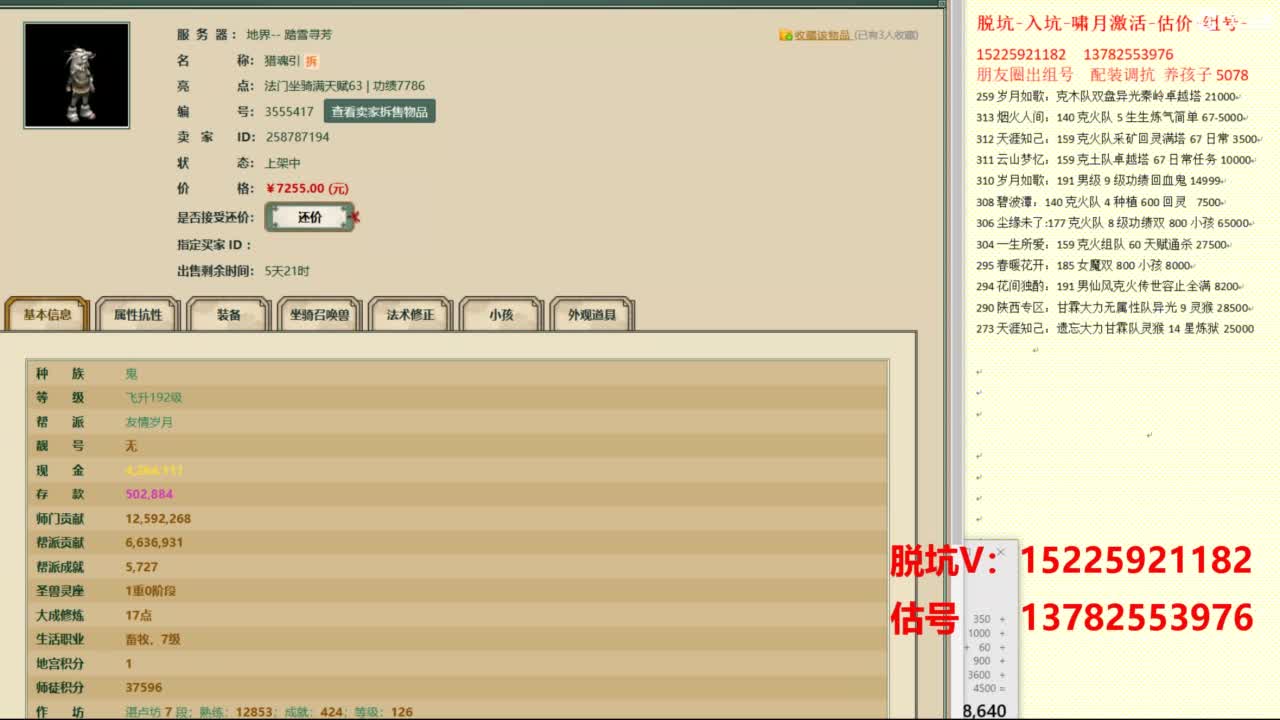Switch to the 装备 tab
The image size is (1280, 720).
point(229,314)
